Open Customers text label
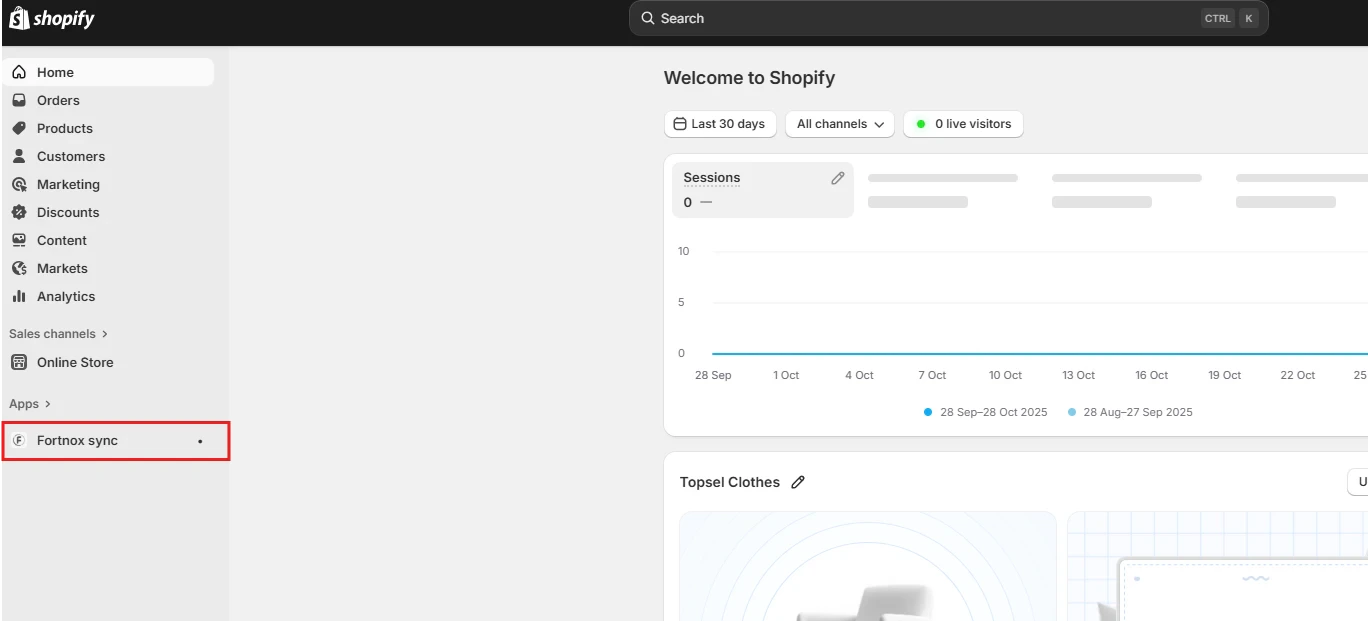 tap(71, 156)
